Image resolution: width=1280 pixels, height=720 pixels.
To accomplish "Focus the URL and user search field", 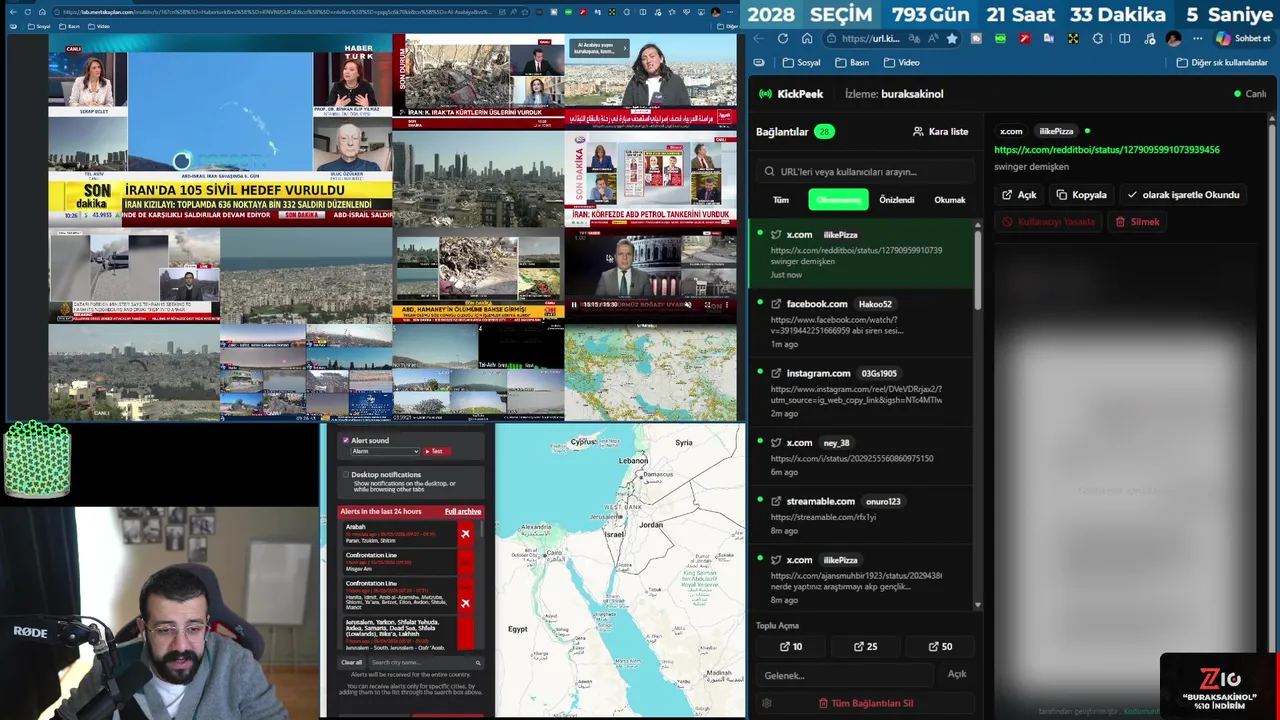I will (866, 171).
